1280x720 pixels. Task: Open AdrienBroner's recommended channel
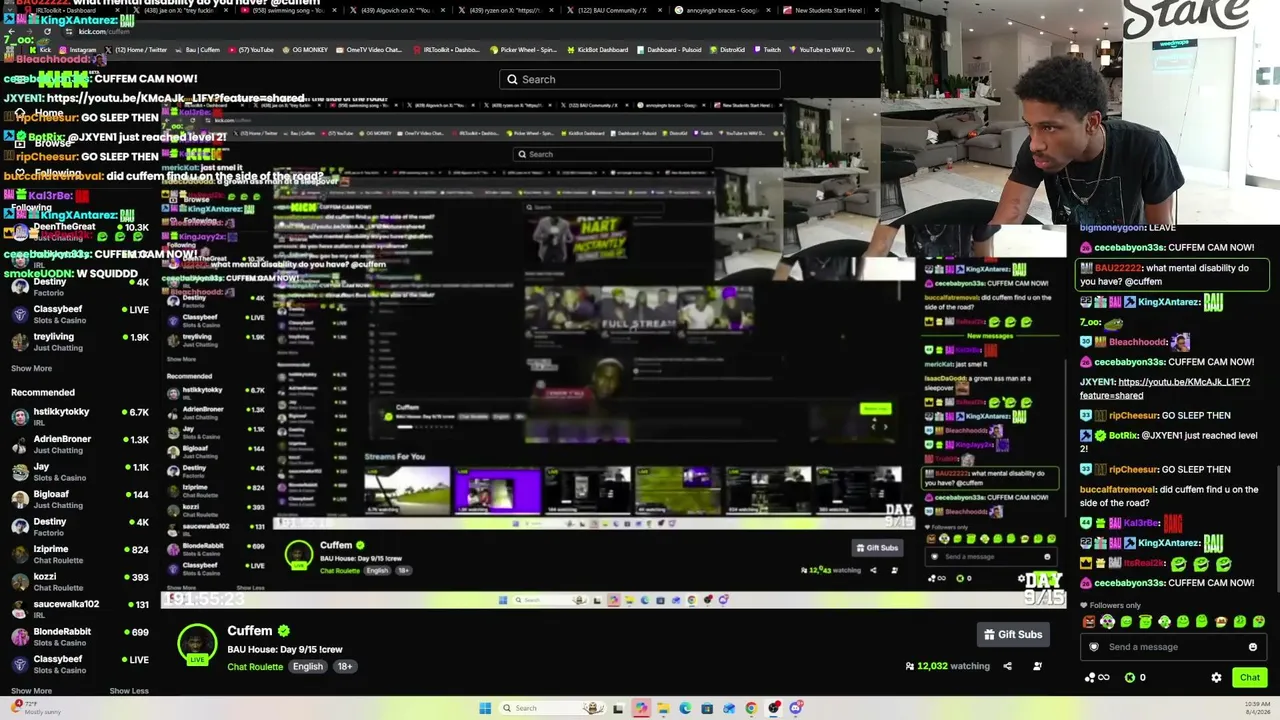[80, 445]
